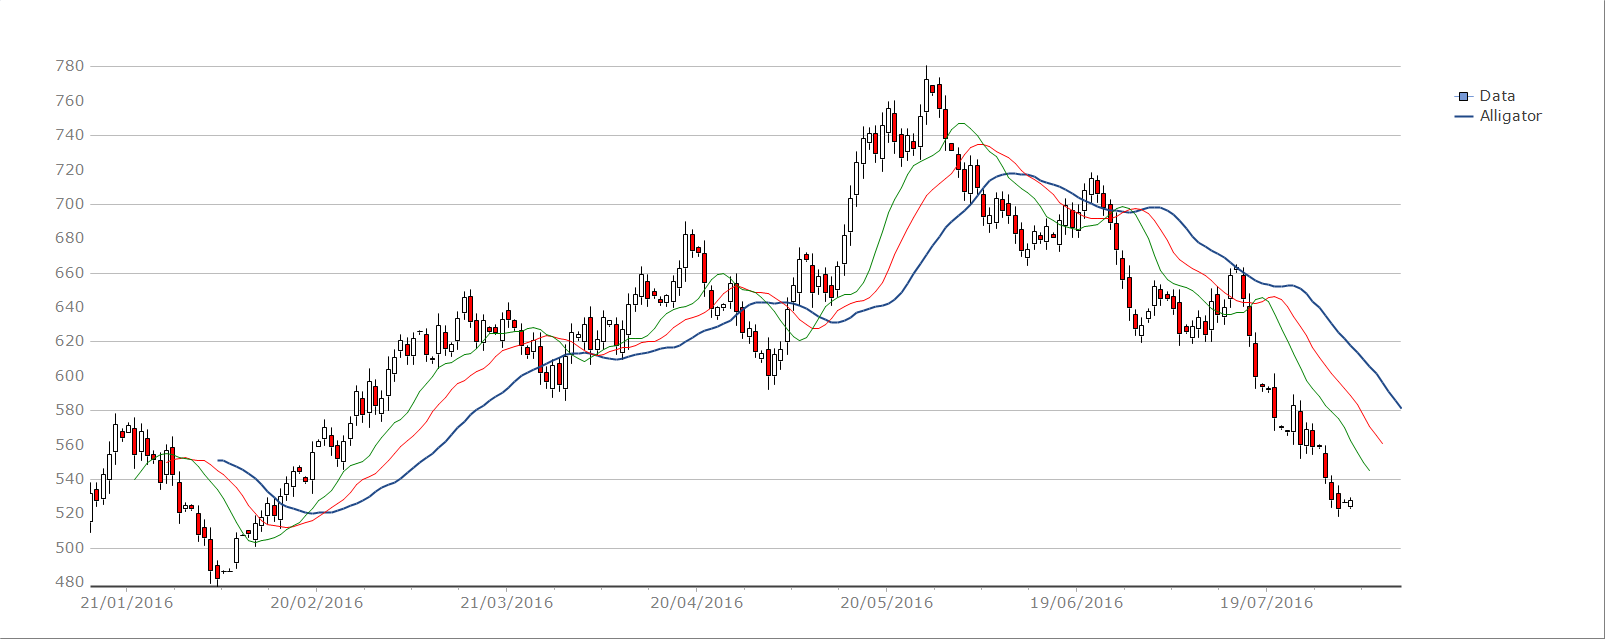
Task: Click the 660 value axis label
Action: (70, 273)
